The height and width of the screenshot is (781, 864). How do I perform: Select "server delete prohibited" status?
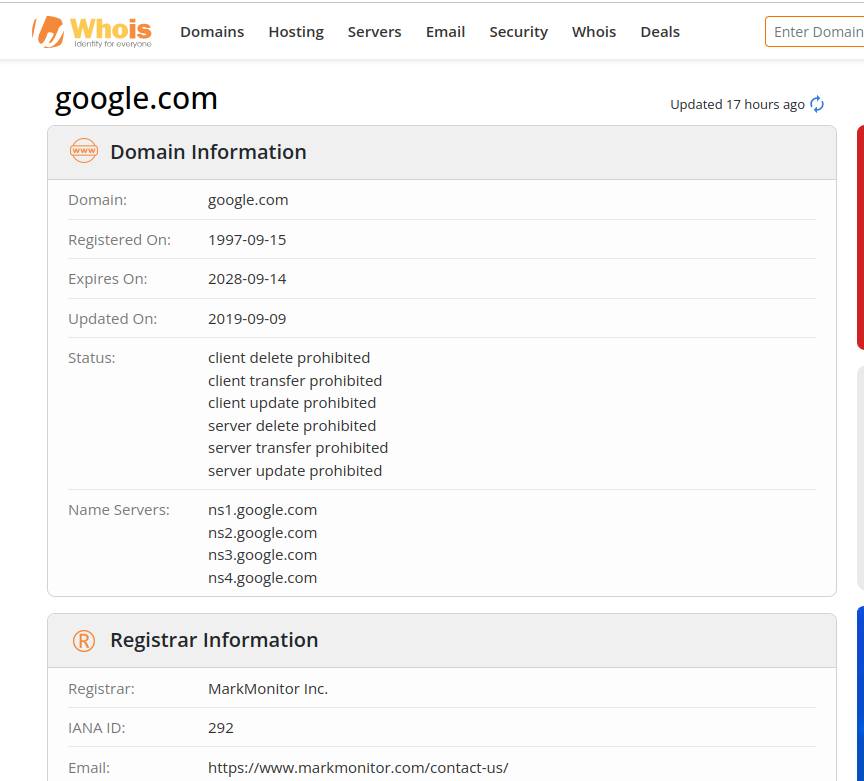(x=291, y=425)
